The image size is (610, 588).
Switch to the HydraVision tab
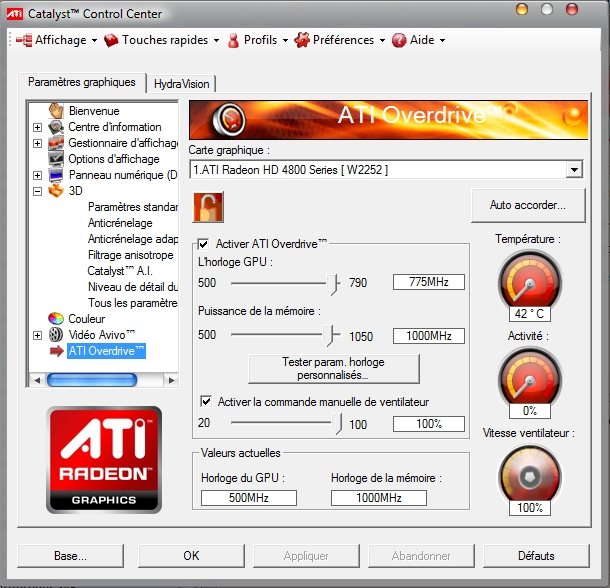click(x=181, y=84)
